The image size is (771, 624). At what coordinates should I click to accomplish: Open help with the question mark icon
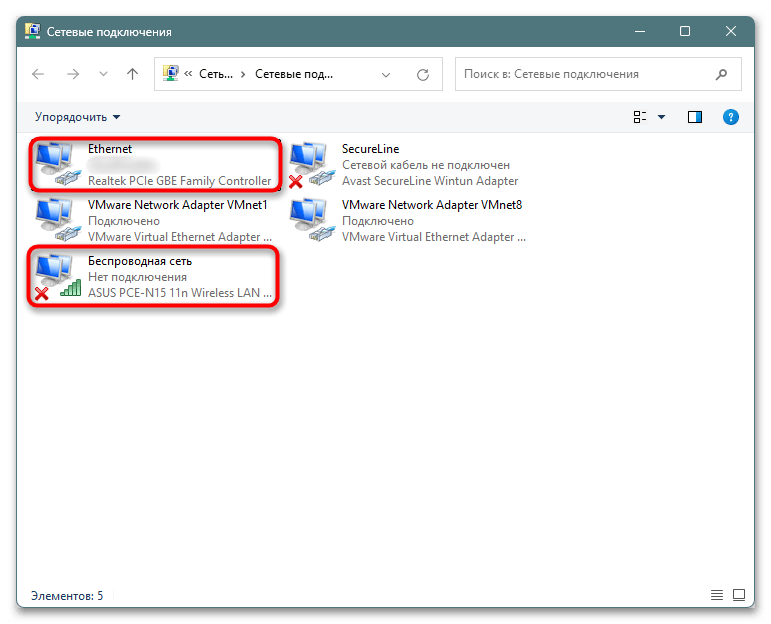[x=731, y=117]
